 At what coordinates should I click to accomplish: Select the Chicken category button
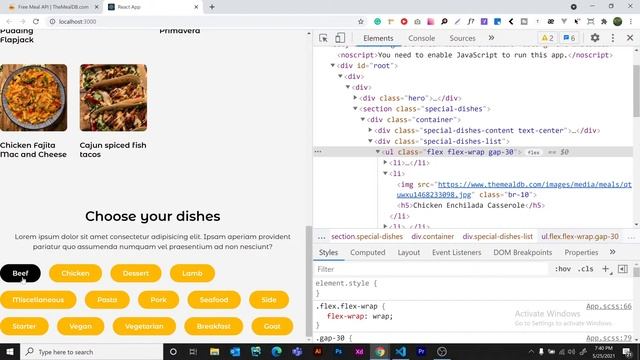pos(75,273)
